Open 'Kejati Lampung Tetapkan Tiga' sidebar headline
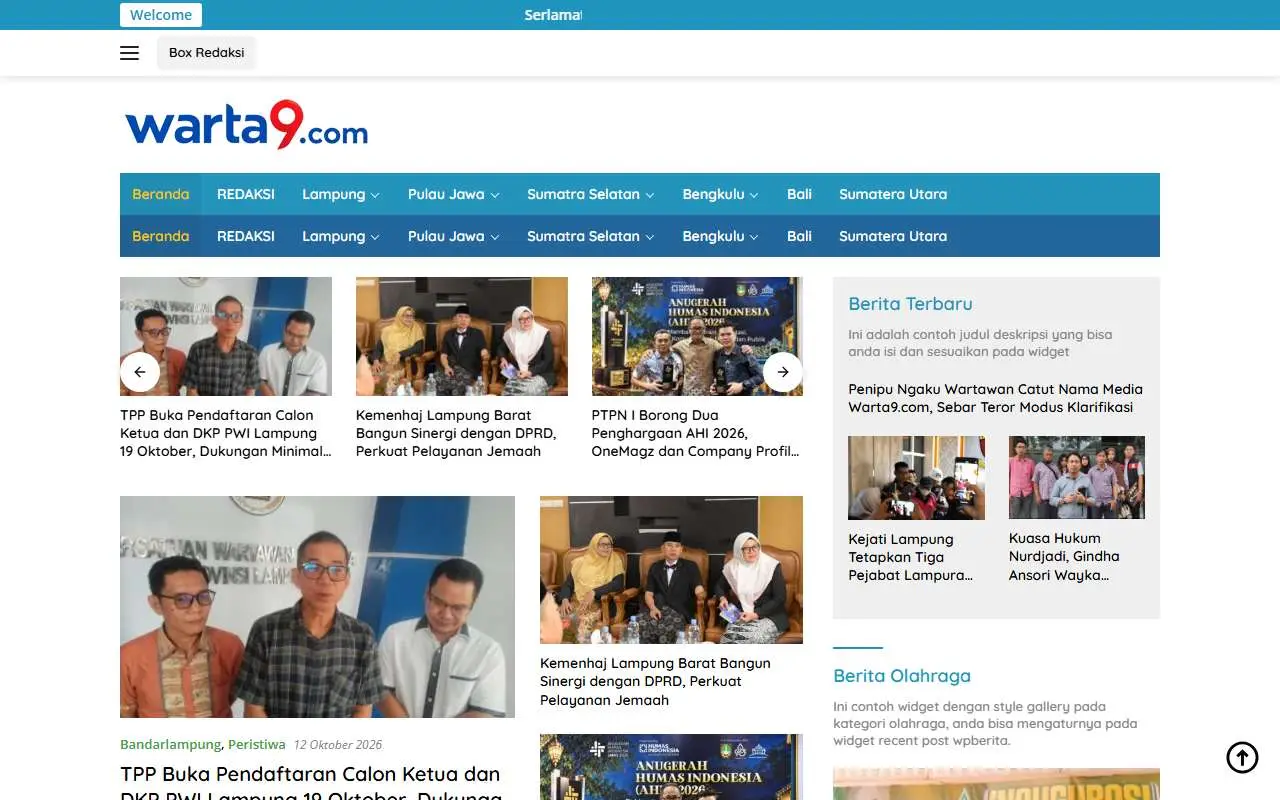 point(911,557)
